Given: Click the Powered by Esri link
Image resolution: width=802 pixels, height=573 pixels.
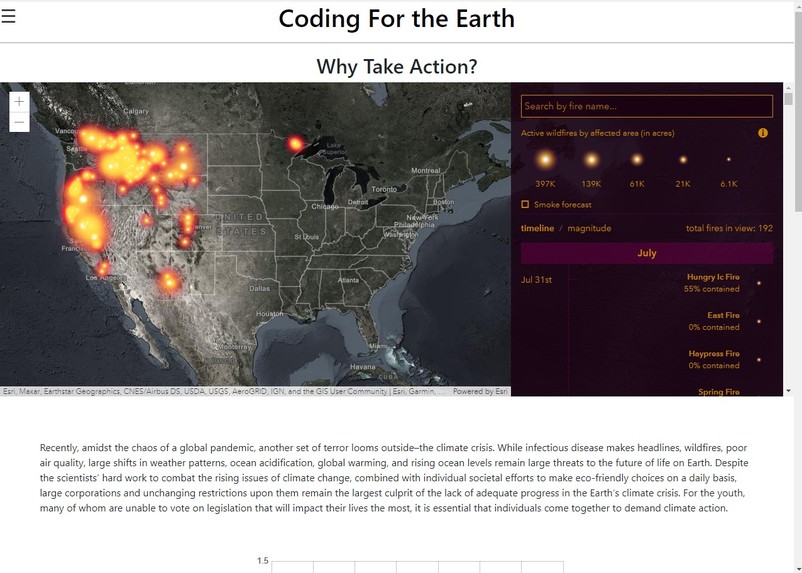Looking at the screenshot, I should 480,391.
